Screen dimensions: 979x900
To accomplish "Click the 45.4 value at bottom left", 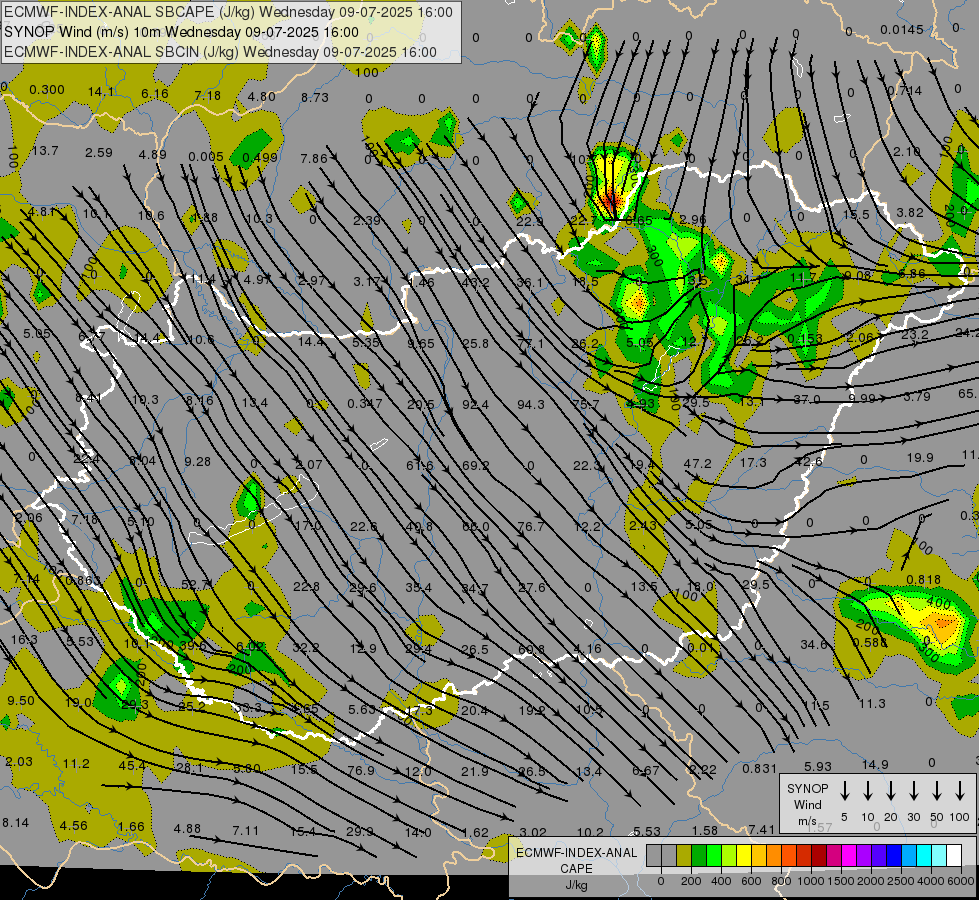I will [x=132, y=765].
